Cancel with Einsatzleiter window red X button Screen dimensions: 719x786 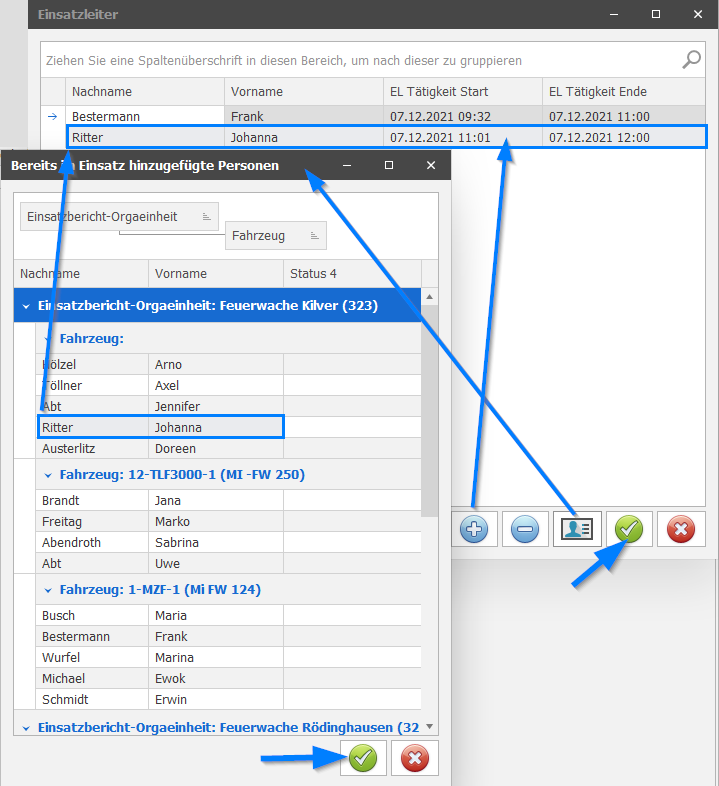point(681,529)
